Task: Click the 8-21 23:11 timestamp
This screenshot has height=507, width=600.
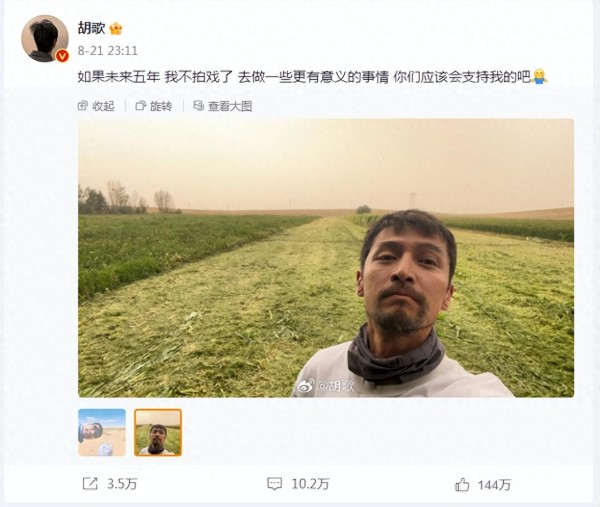Action: pyautogui.click(x=108, y=51)
